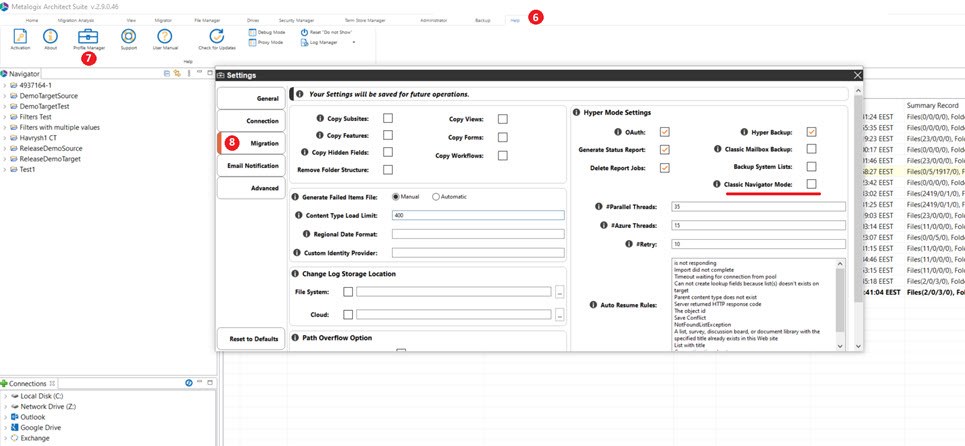Check Remove Folder Structure
Viewport: 965px width, 446px height.
coord(388,170)
